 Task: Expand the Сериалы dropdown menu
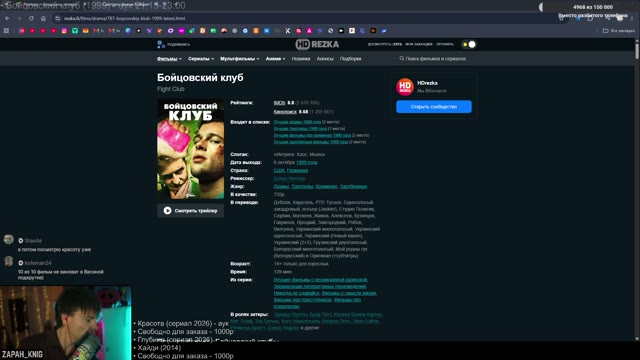tap(201, 59)
